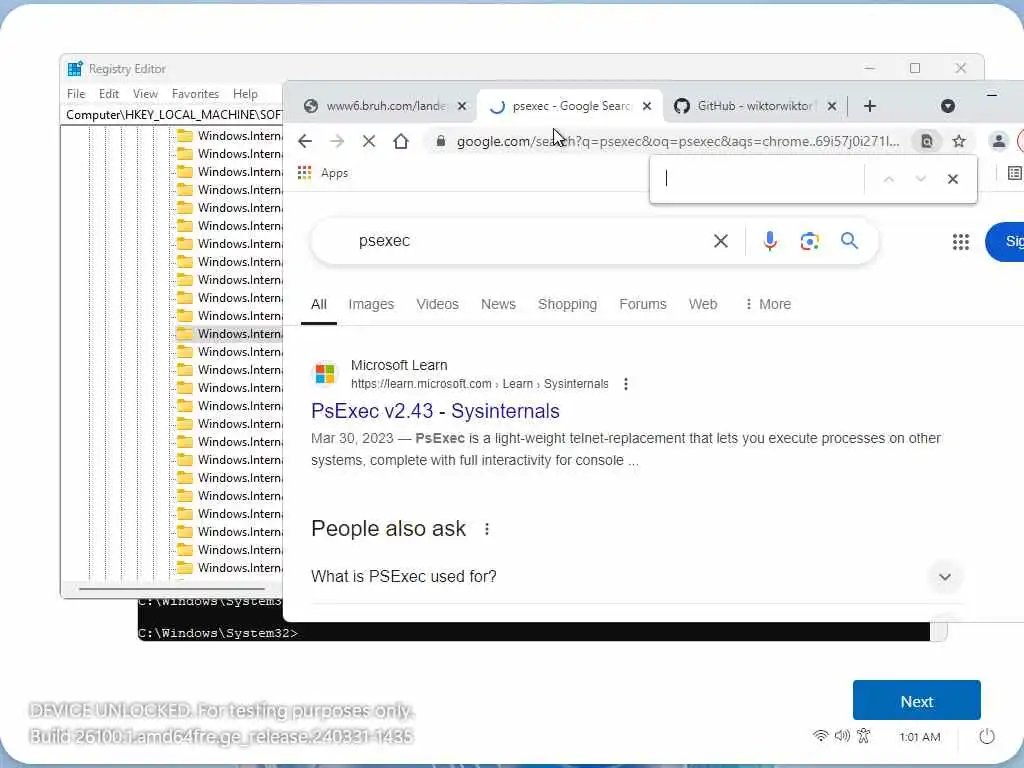Go back in Chrome browser
This screenshot has width=1024, height=768.
coord(304,141)
